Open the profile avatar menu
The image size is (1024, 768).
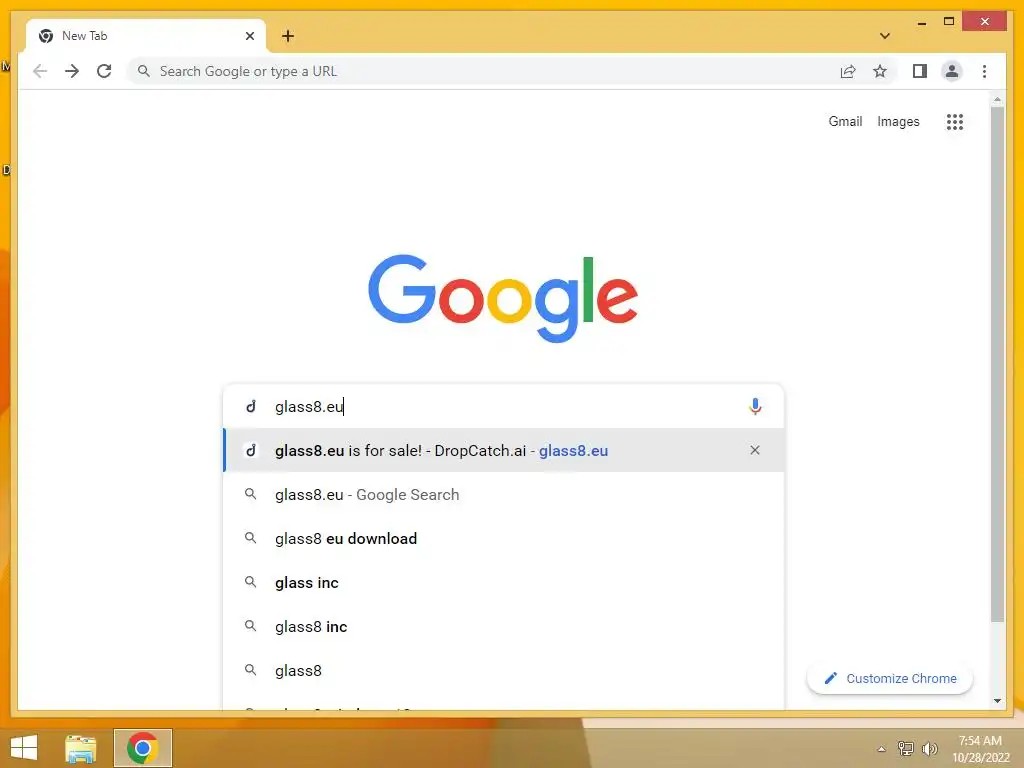(952, 71)
